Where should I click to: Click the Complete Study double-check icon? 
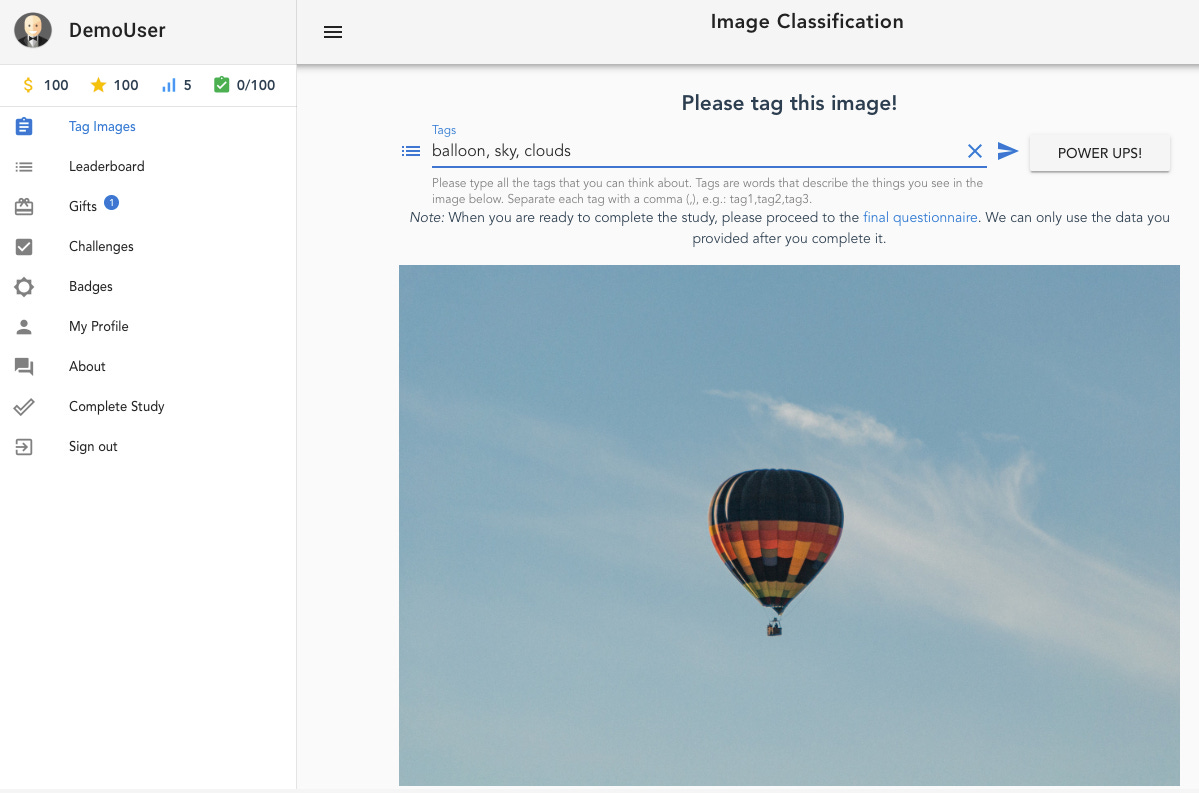coord(24,407)
